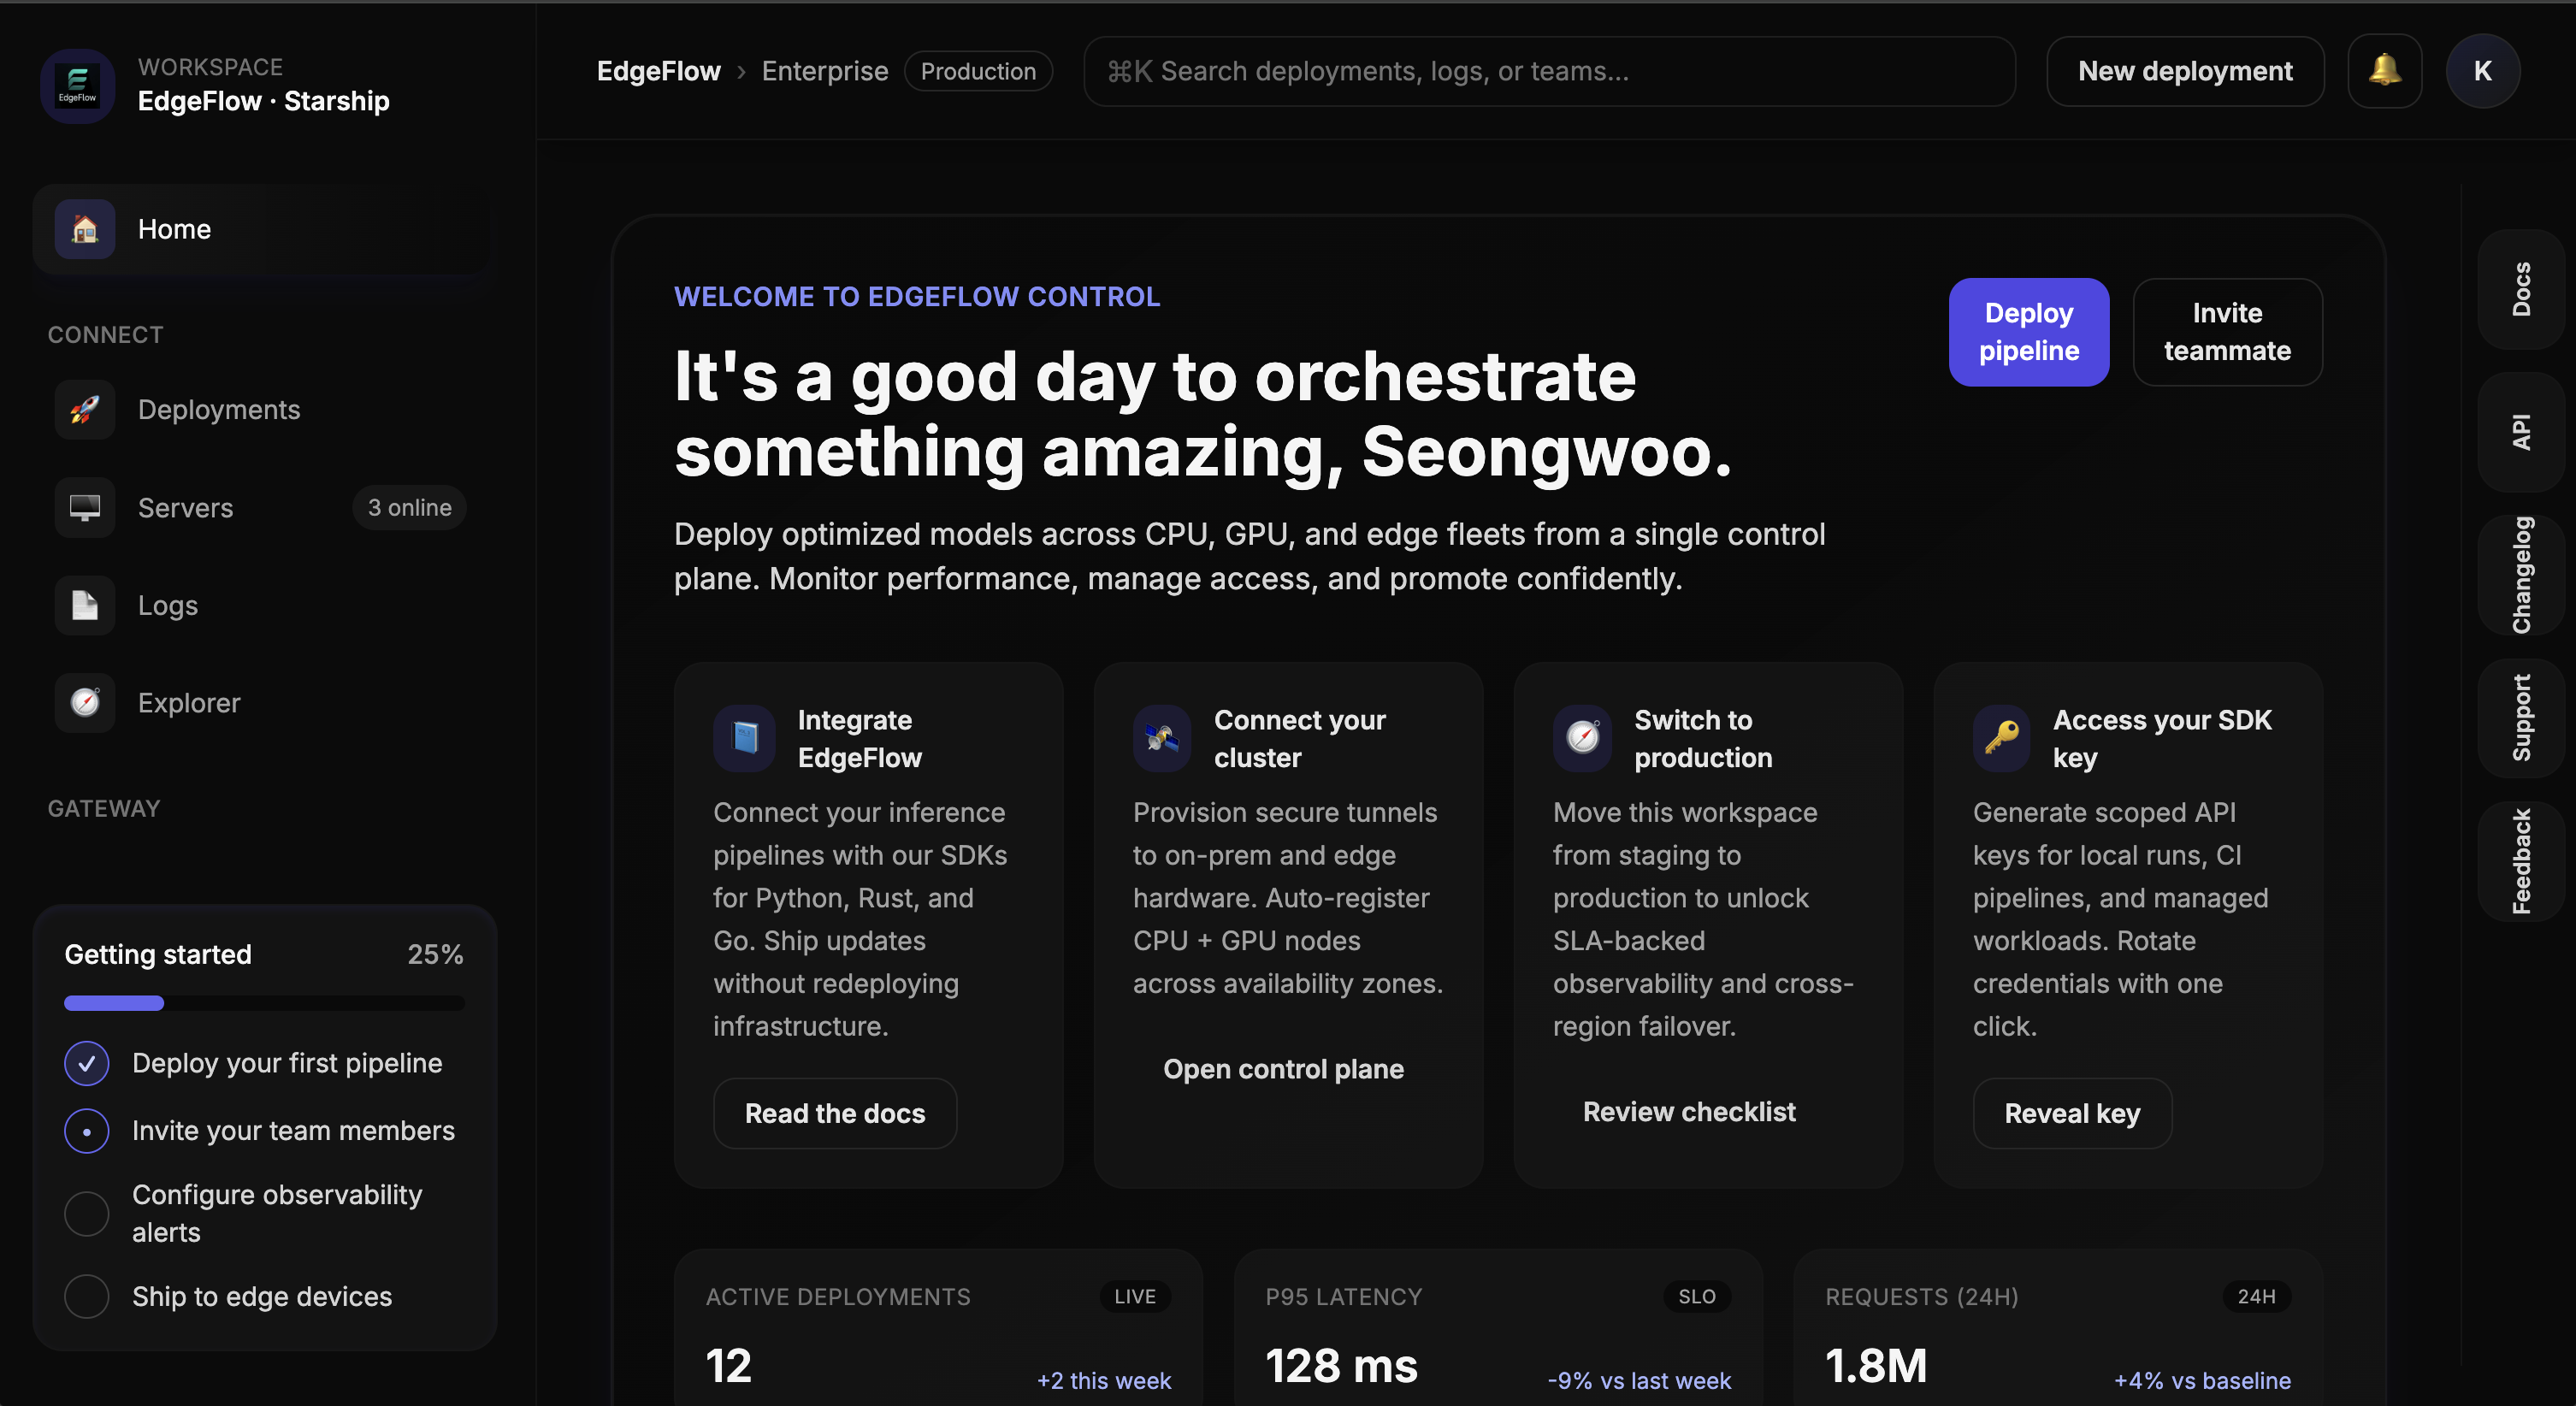Screen dimensions: 2576x1406
Task: Click the SDK key icon
Action: (x=2001, y=738)
